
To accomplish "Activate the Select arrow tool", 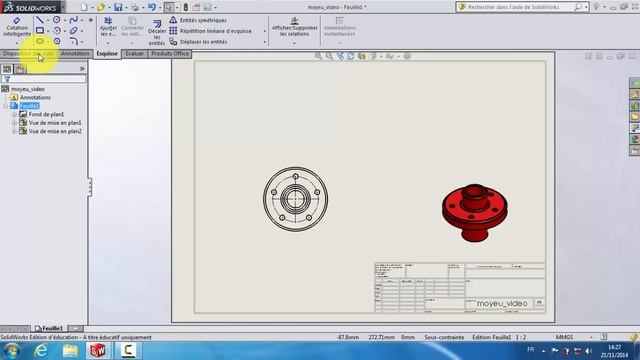I will [169, 7].
